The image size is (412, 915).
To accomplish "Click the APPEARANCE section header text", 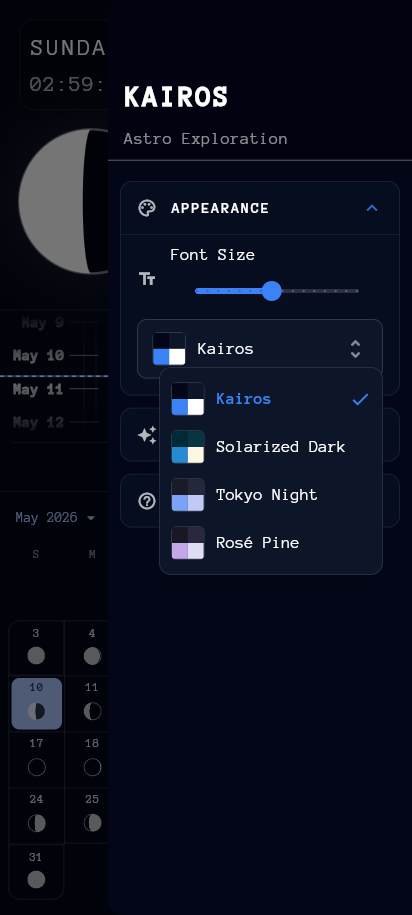I will 220,208.
